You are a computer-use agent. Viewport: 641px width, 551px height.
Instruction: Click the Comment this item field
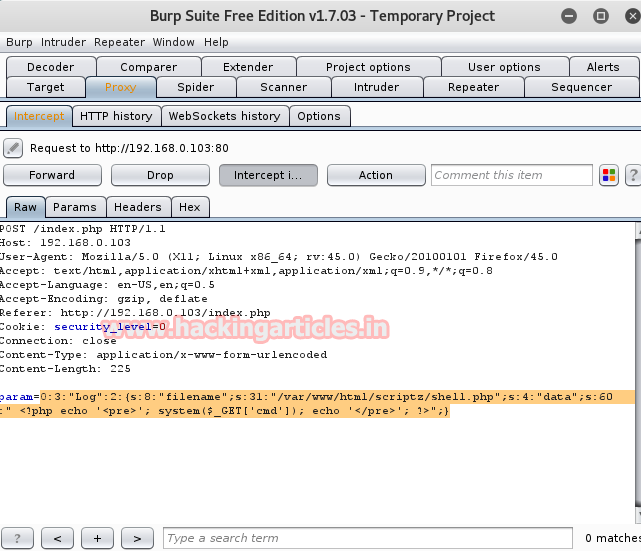(x=512, y=175)
